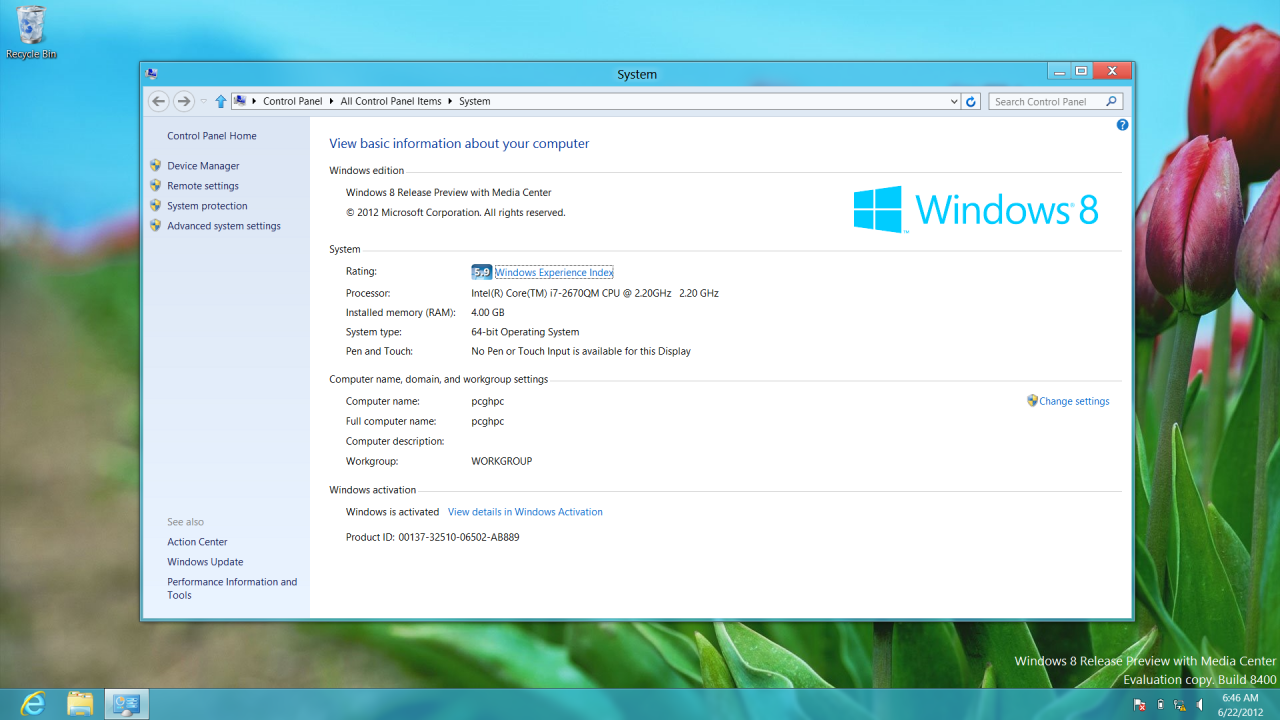The image size is (1280, 720).
Task: Minimize the System window
Action: (x=1059, y=71)
